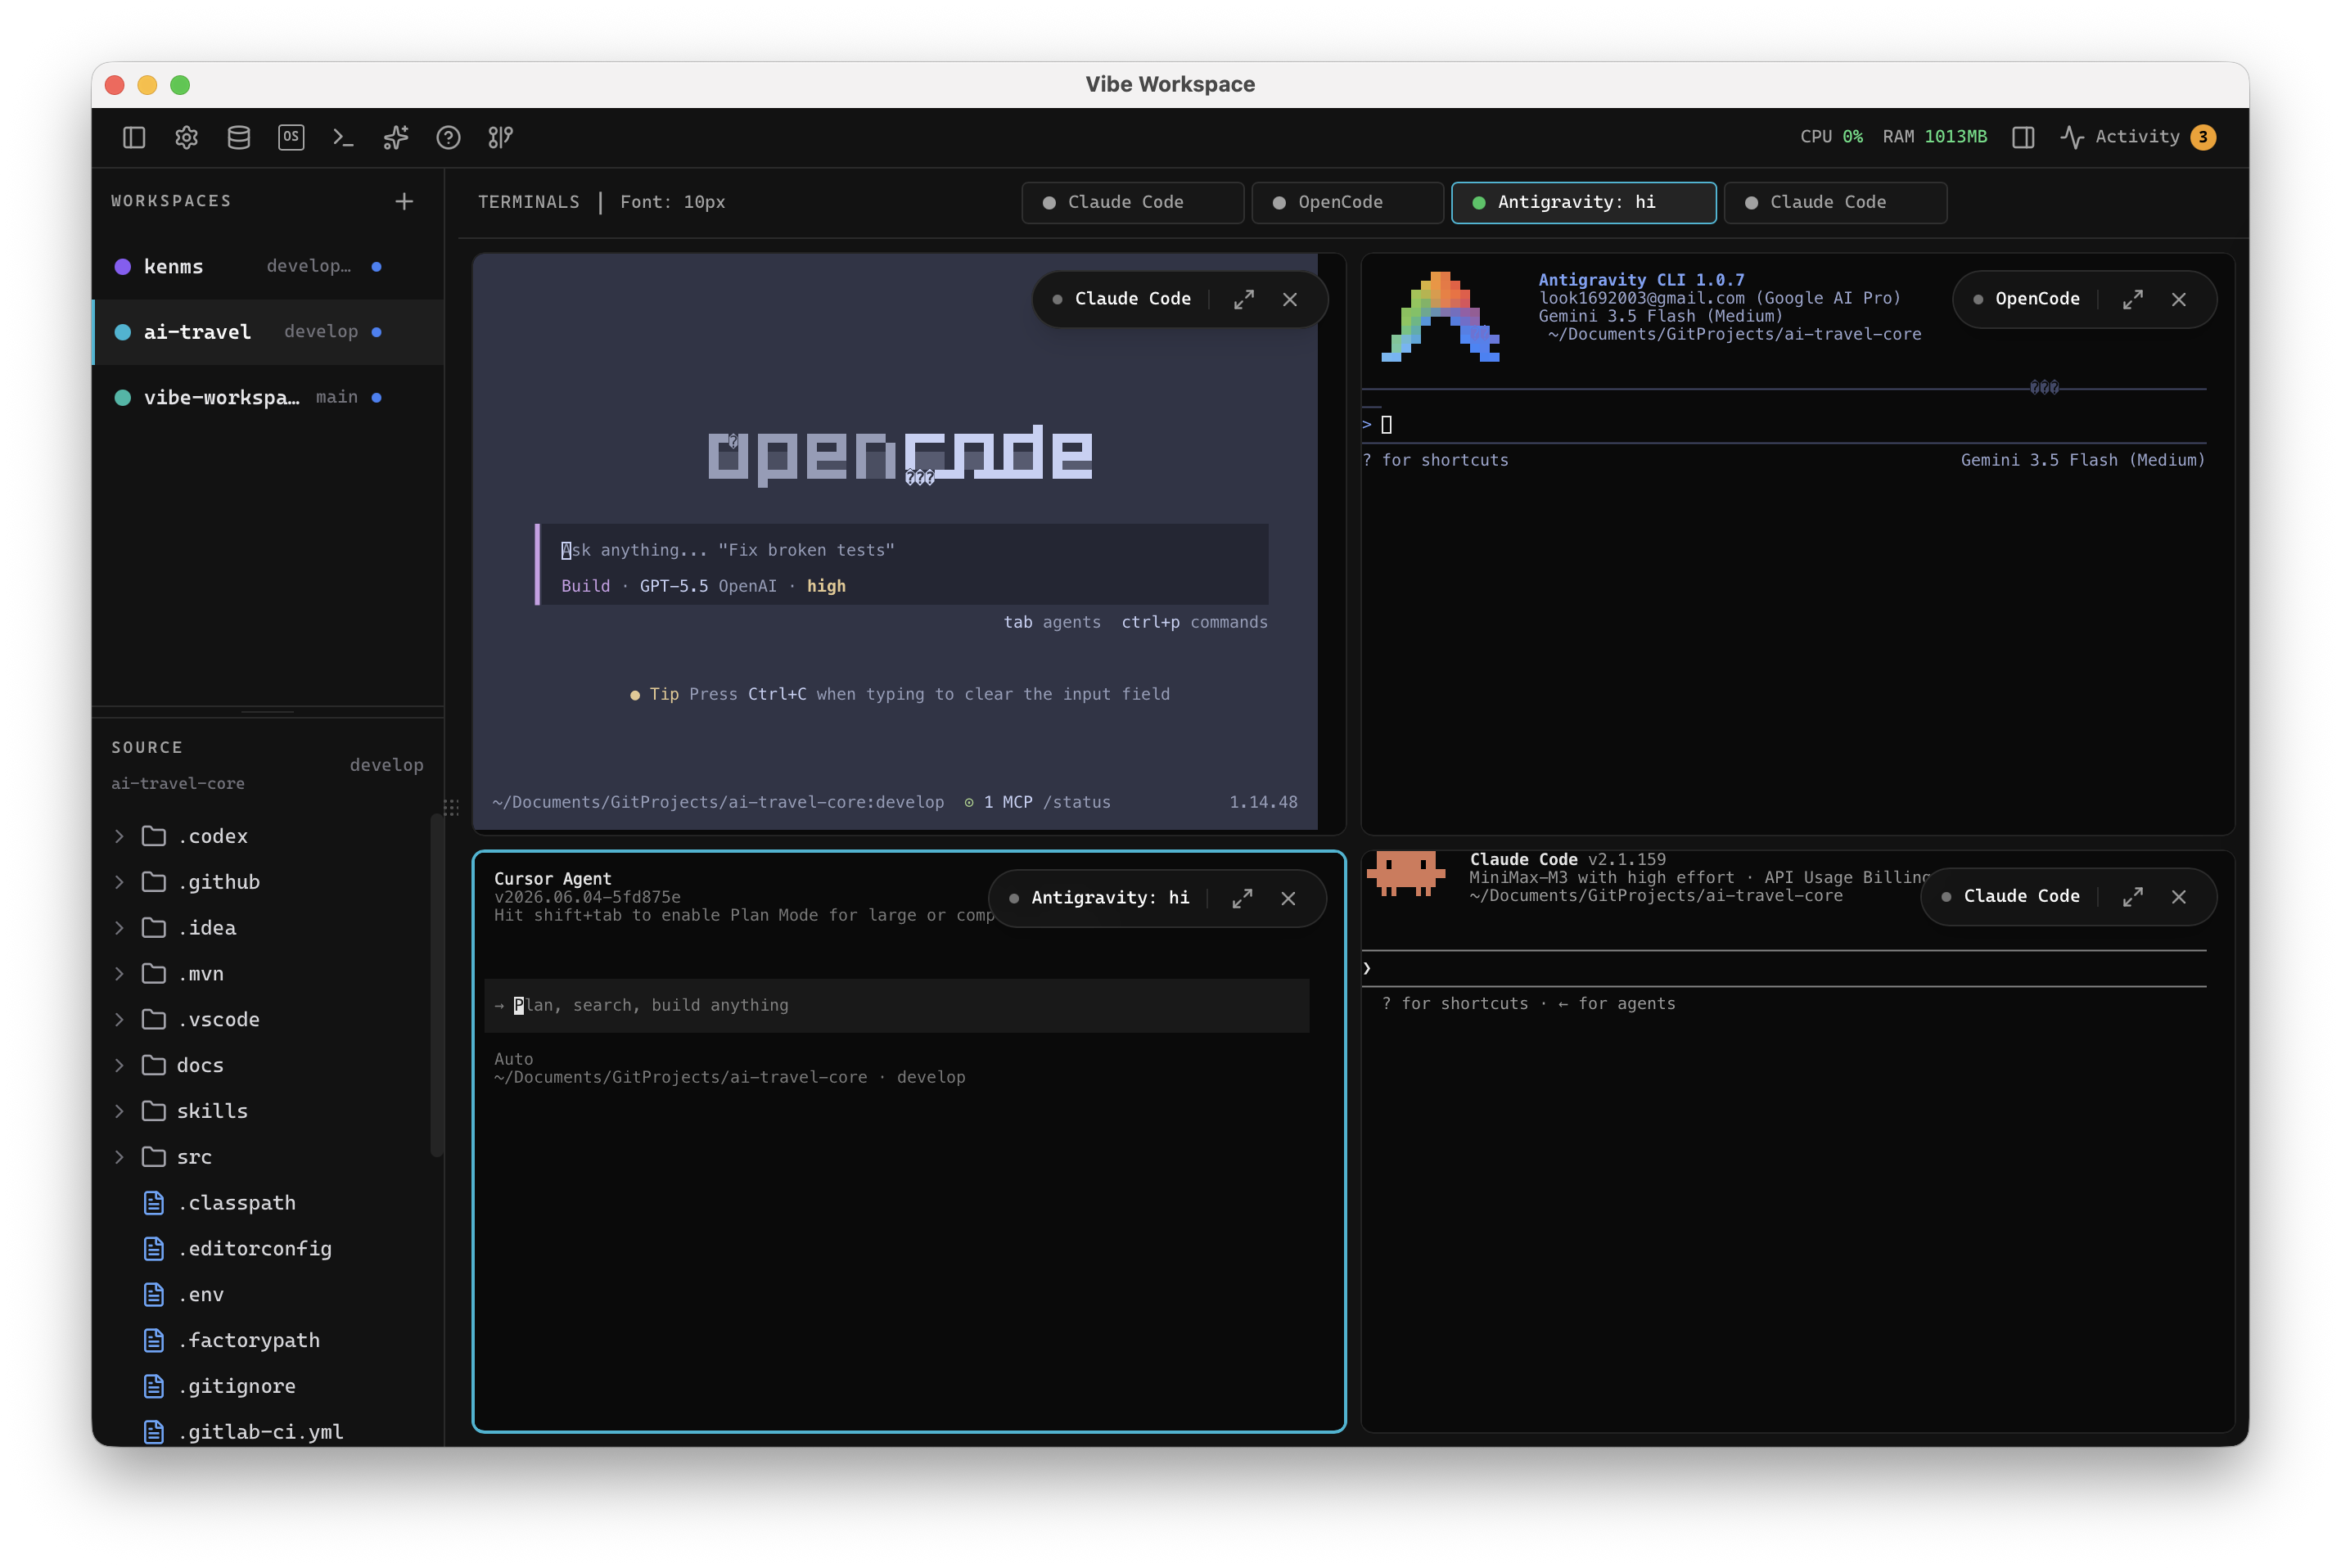2341x1568 pixels.
Task: Open the help question mark icon
Action: point(448,137)
